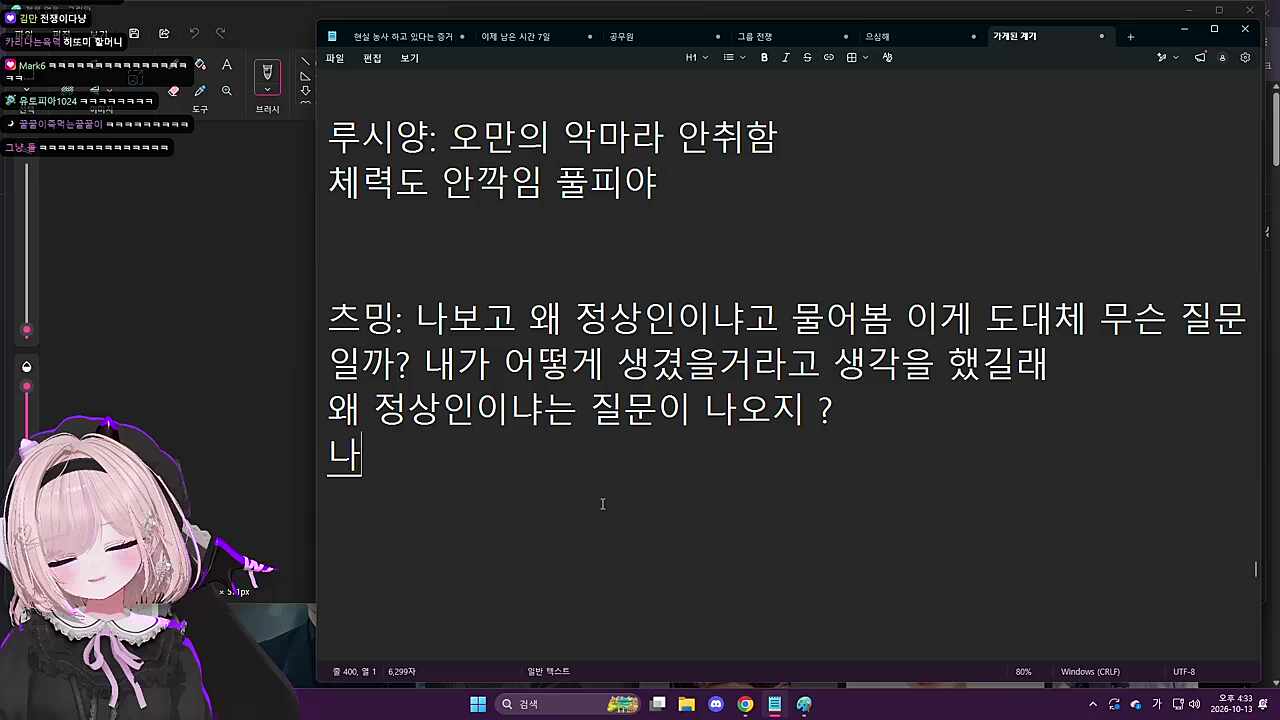The image size is (1280, 720).
Task: Open the Copilot rewrite dropdown
Action: (x=1167, y=58)
